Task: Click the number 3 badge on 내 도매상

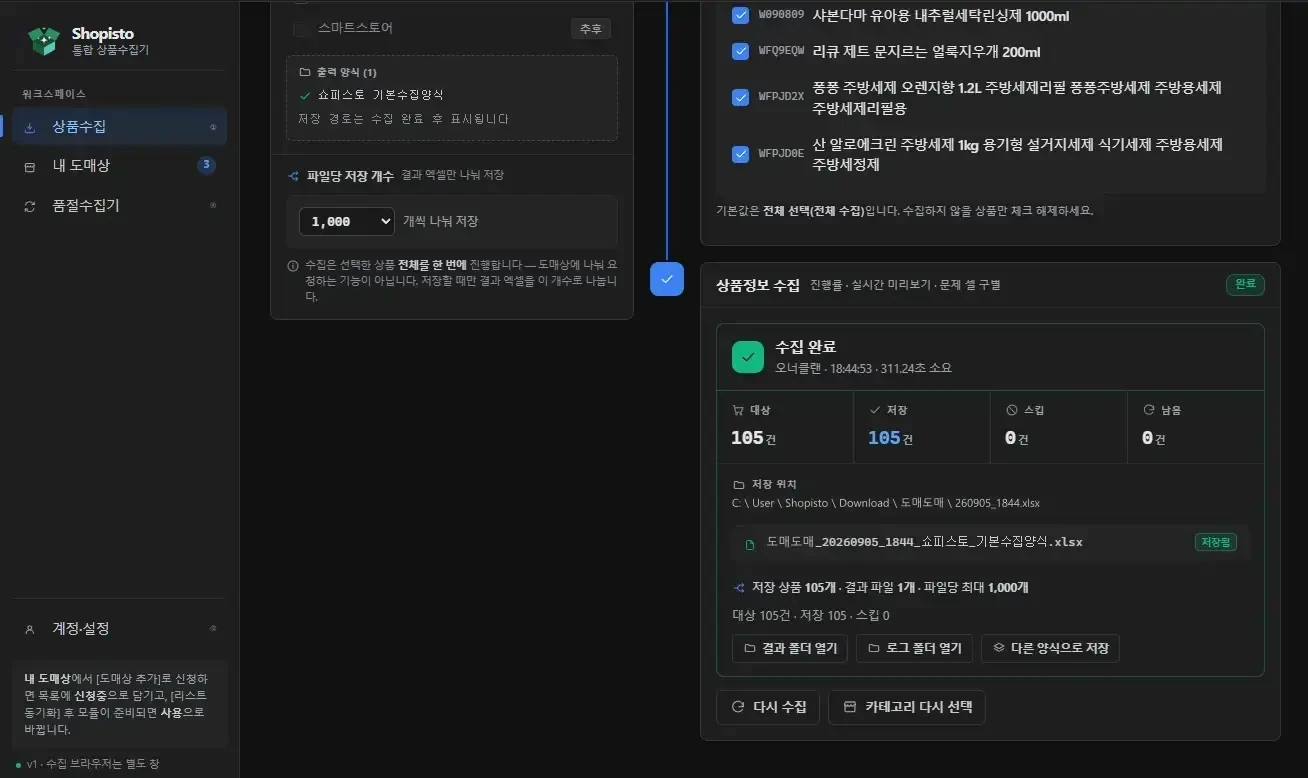Action: point(206,166)
